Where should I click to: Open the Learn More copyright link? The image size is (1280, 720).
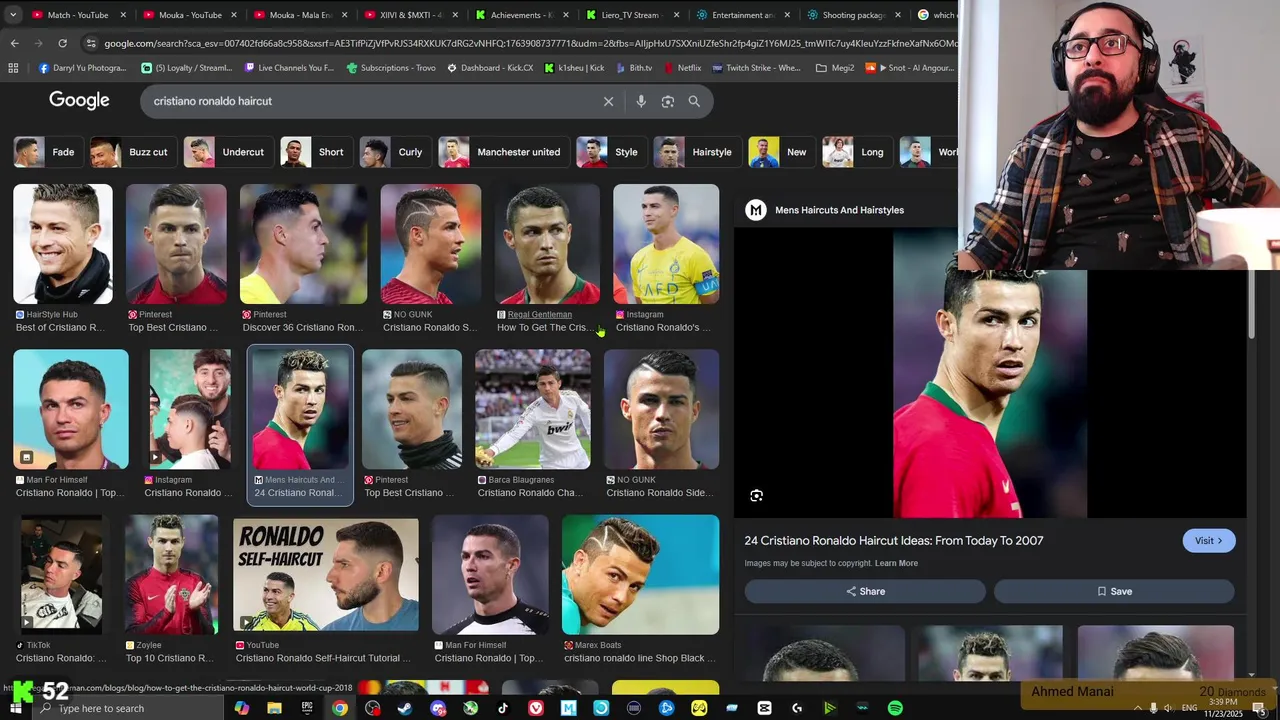click(x=896, y=563)
